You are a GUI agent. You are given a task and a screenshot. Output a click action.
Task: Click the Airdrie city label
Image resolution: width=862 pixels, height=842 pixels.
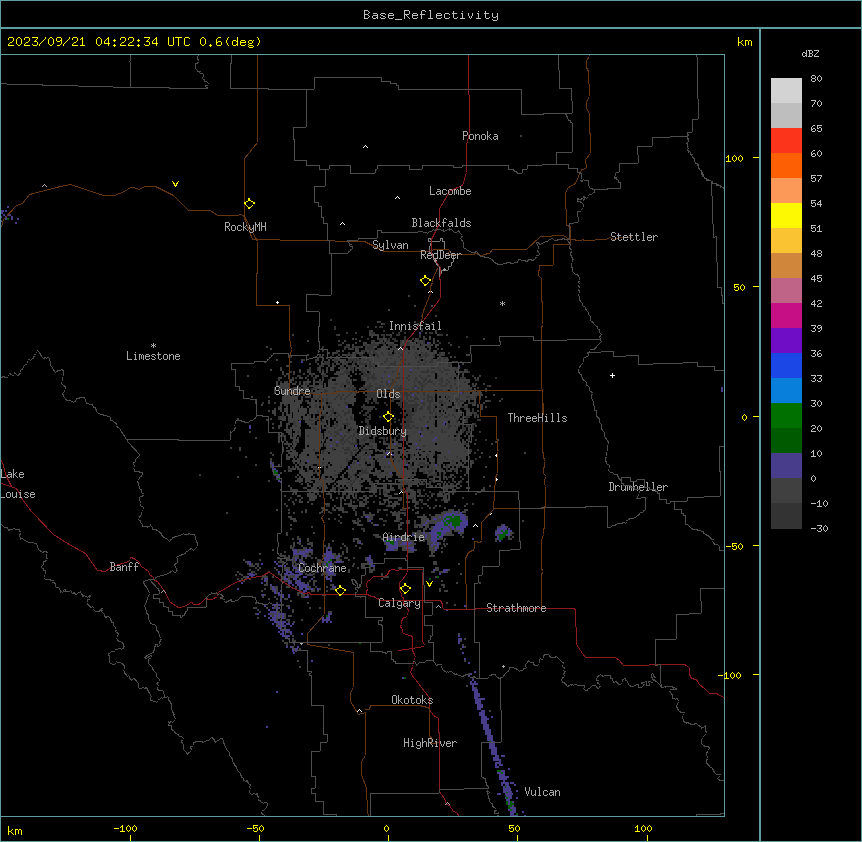pyautogui.click(x=404, y=537)
